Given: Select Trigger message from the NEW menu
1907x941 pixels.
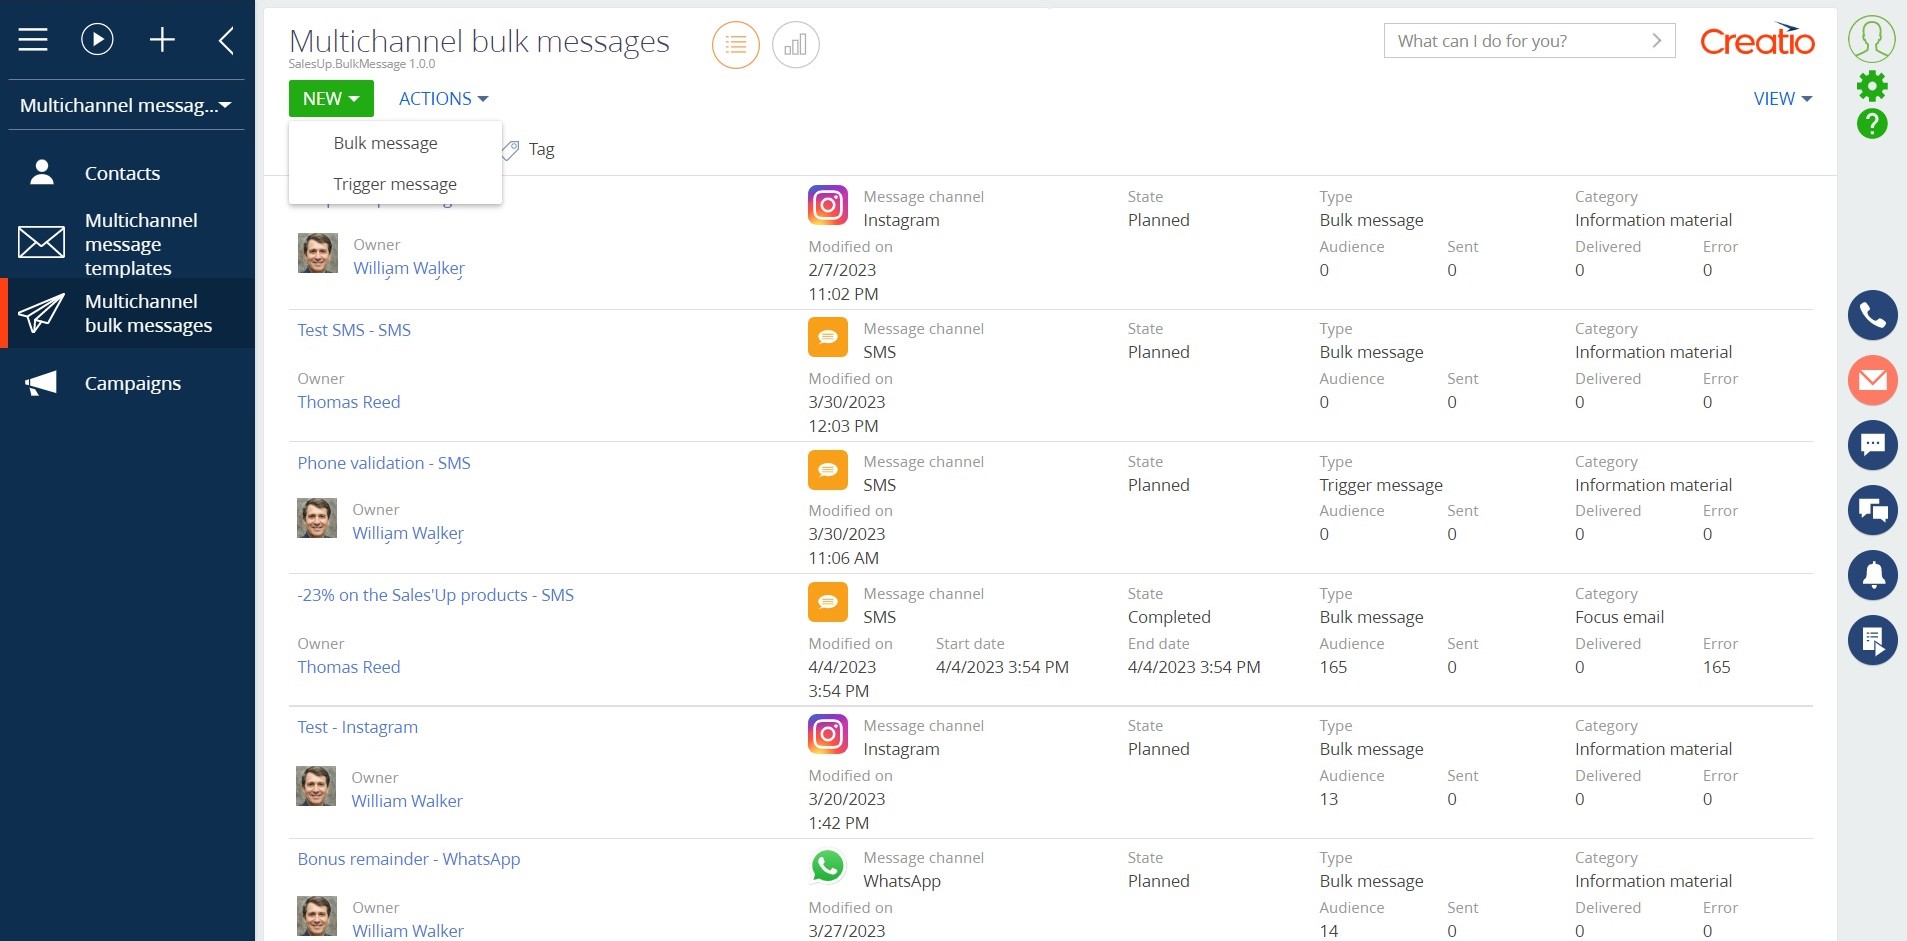Looking at the screenshot, I should (394, 183).
